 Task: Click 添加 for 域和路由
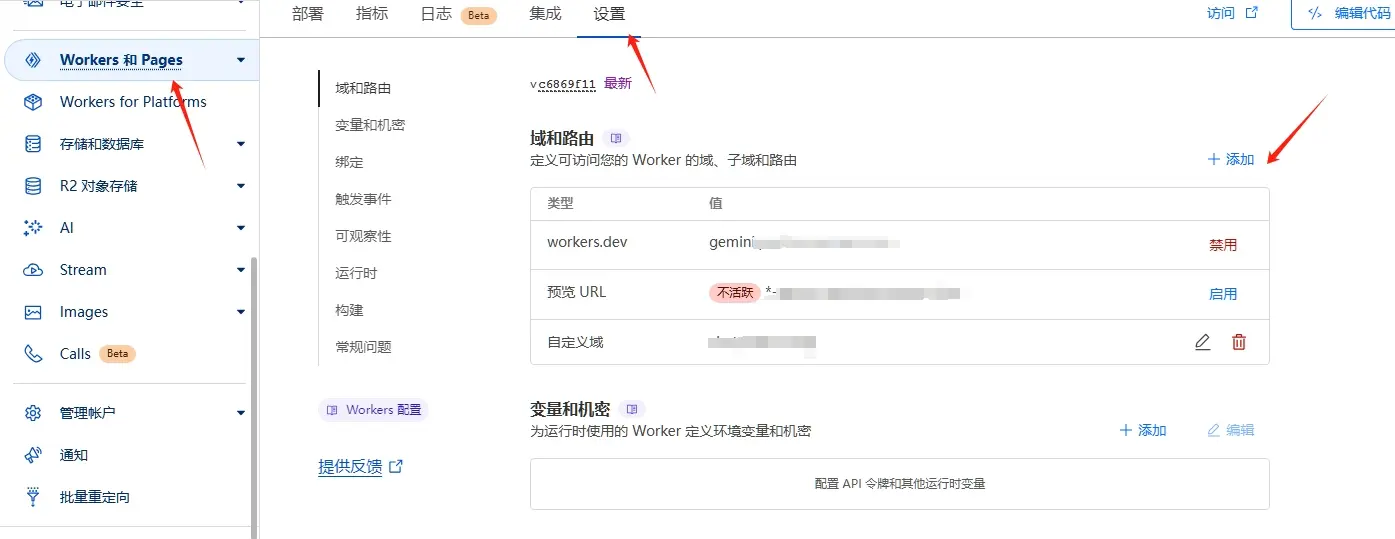pos(1230,159)
